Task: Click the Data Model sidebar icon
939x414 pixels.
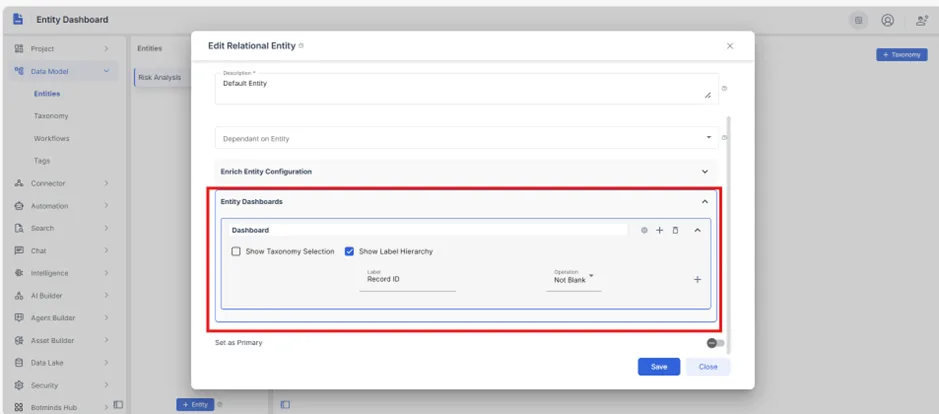Action: coord(19,71)
